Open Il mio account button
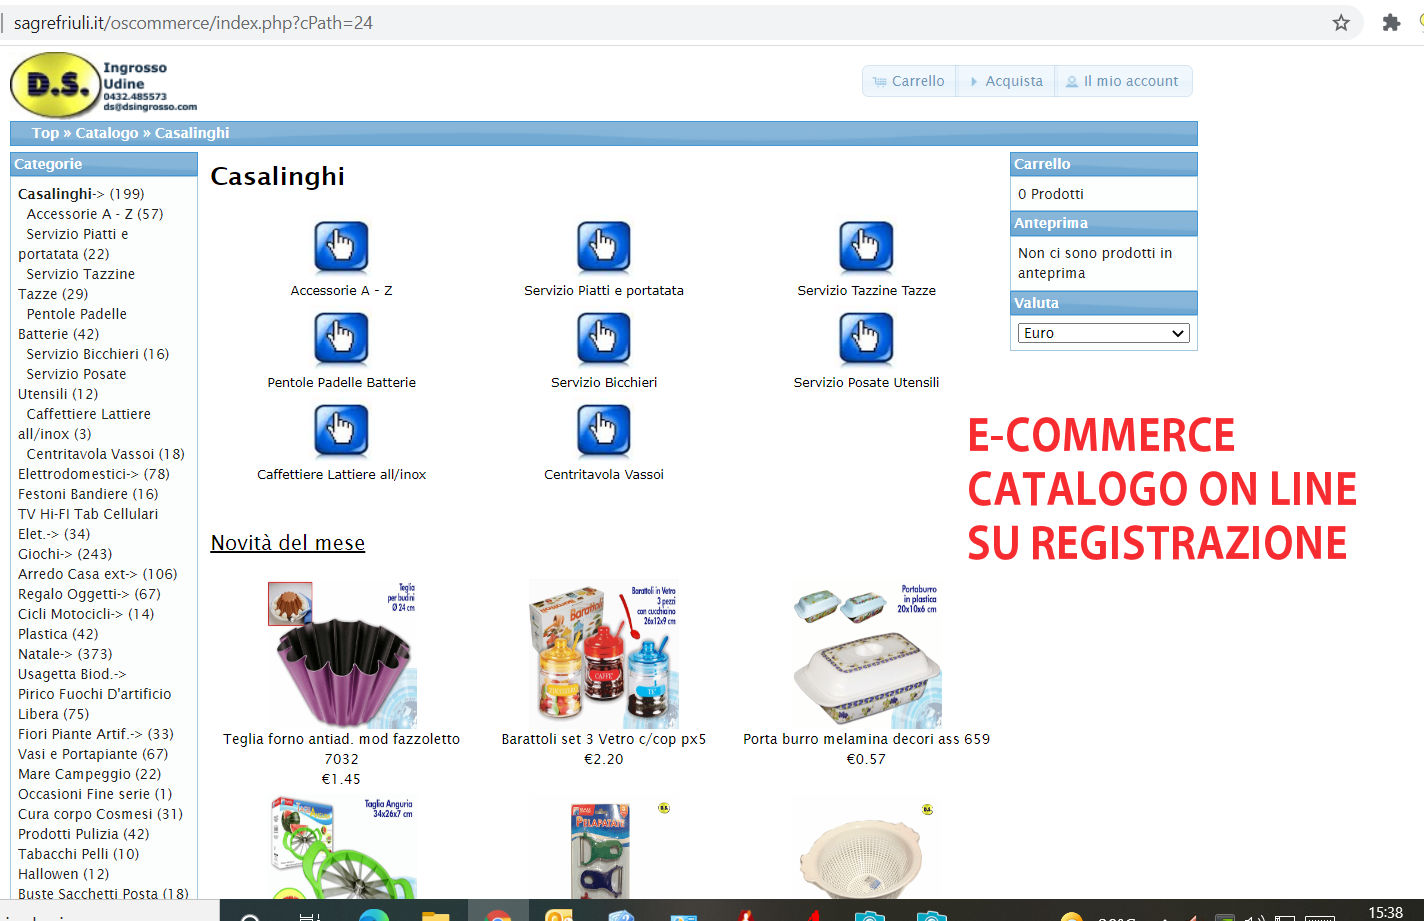Screen dimensions: 1424x921 pos(1123,81)
